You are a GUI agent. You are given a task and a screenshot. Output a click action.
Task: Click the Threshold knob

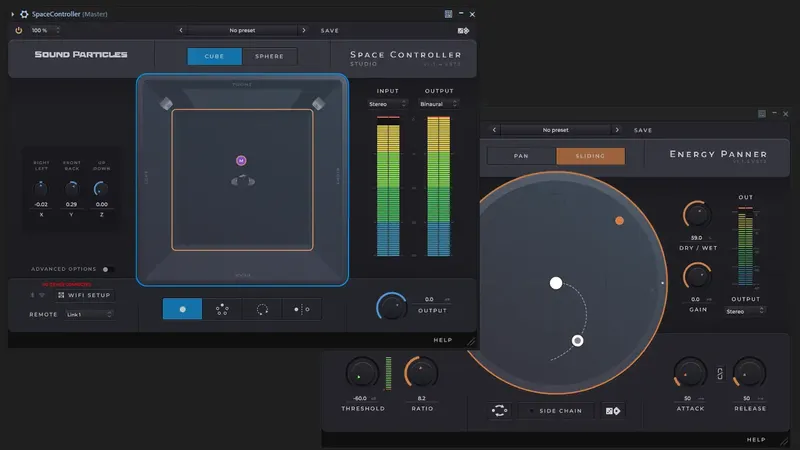pos(362,373)
